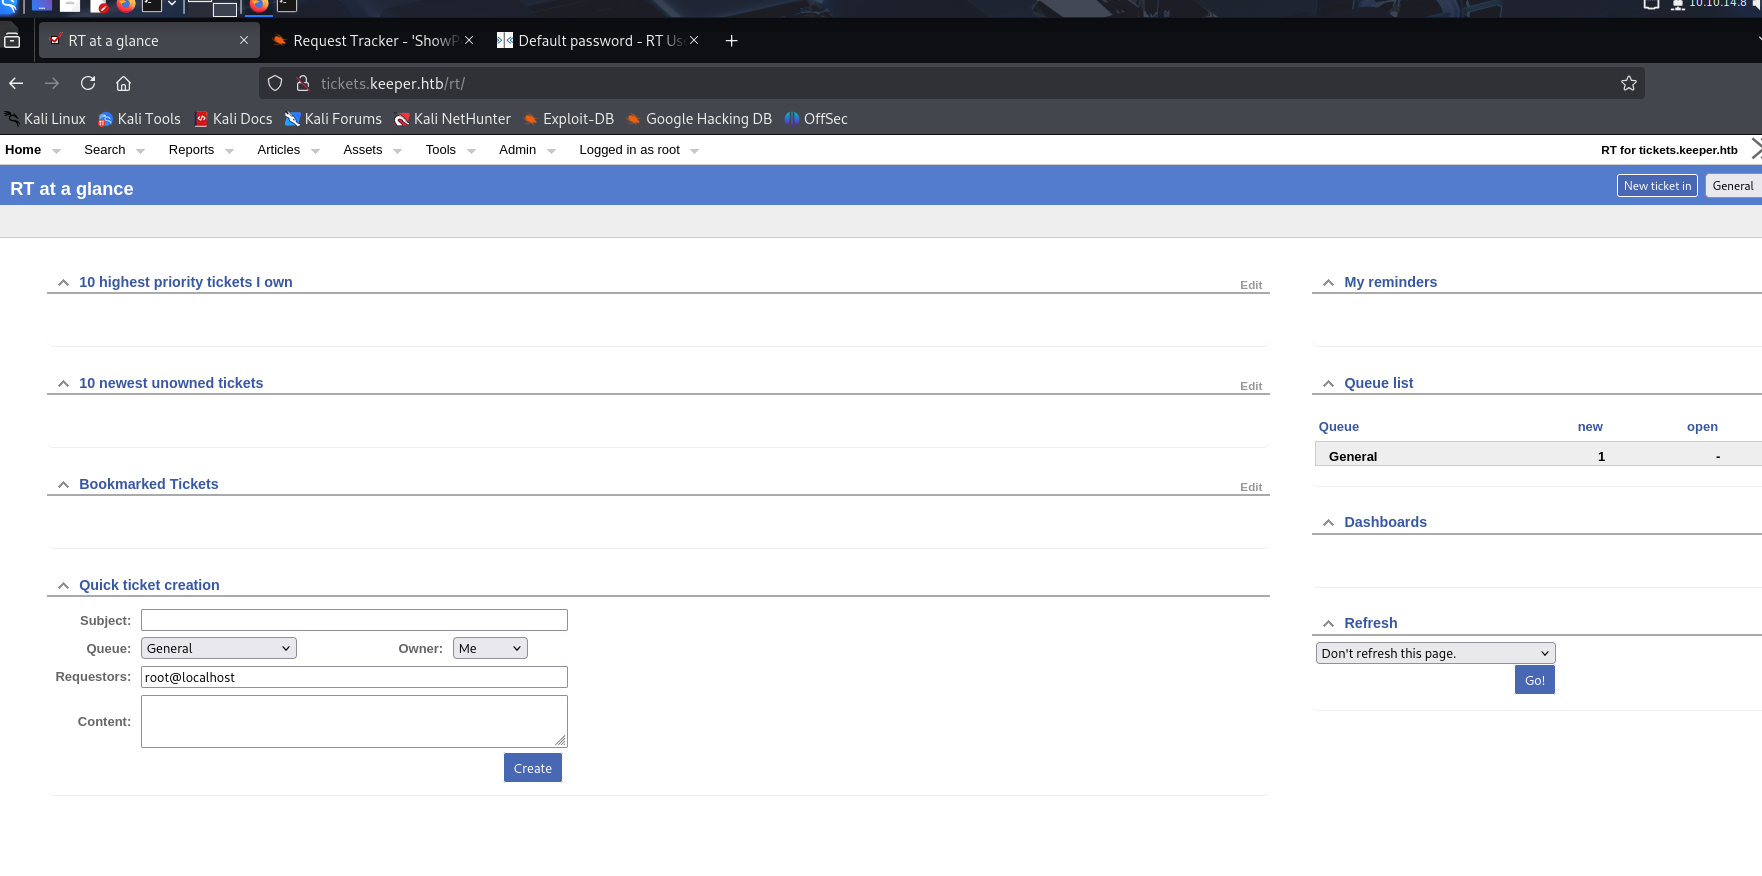This screenshot has width=1762, height=876.
Task: Bookmark this page with the star icon
Action: coord(1628,83)
